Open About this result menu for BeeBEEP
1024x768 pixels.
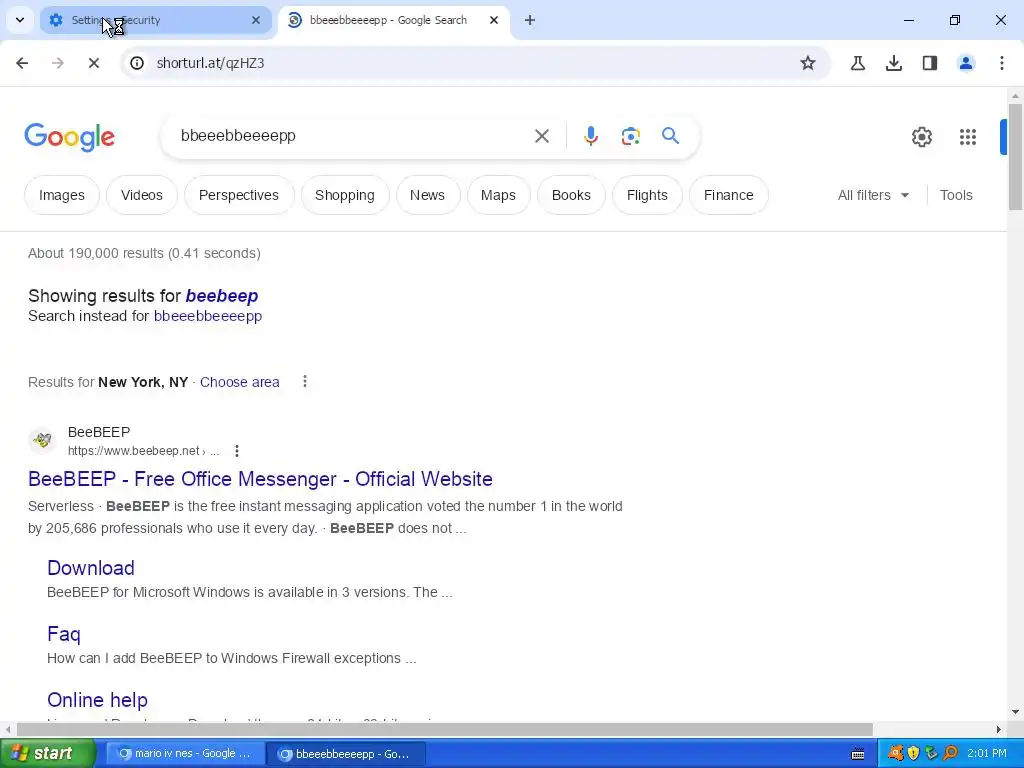(x=237, y=451)
